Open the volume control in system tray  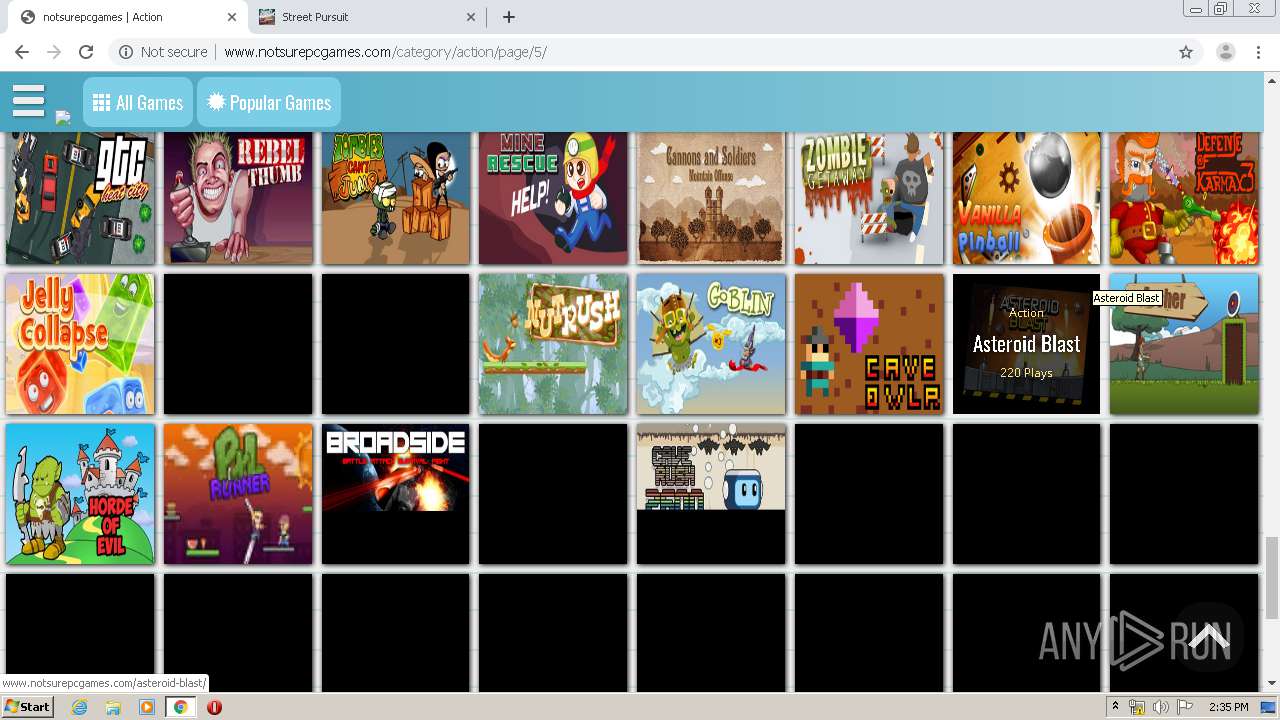1160,707
